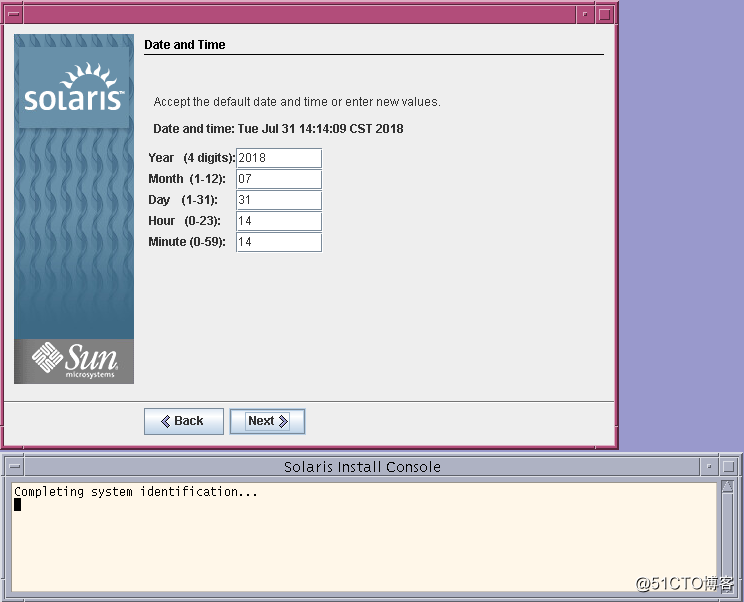Click the Back button
Image resolution: width=744 pixels, height=602 pixels.
click(184, 421)
